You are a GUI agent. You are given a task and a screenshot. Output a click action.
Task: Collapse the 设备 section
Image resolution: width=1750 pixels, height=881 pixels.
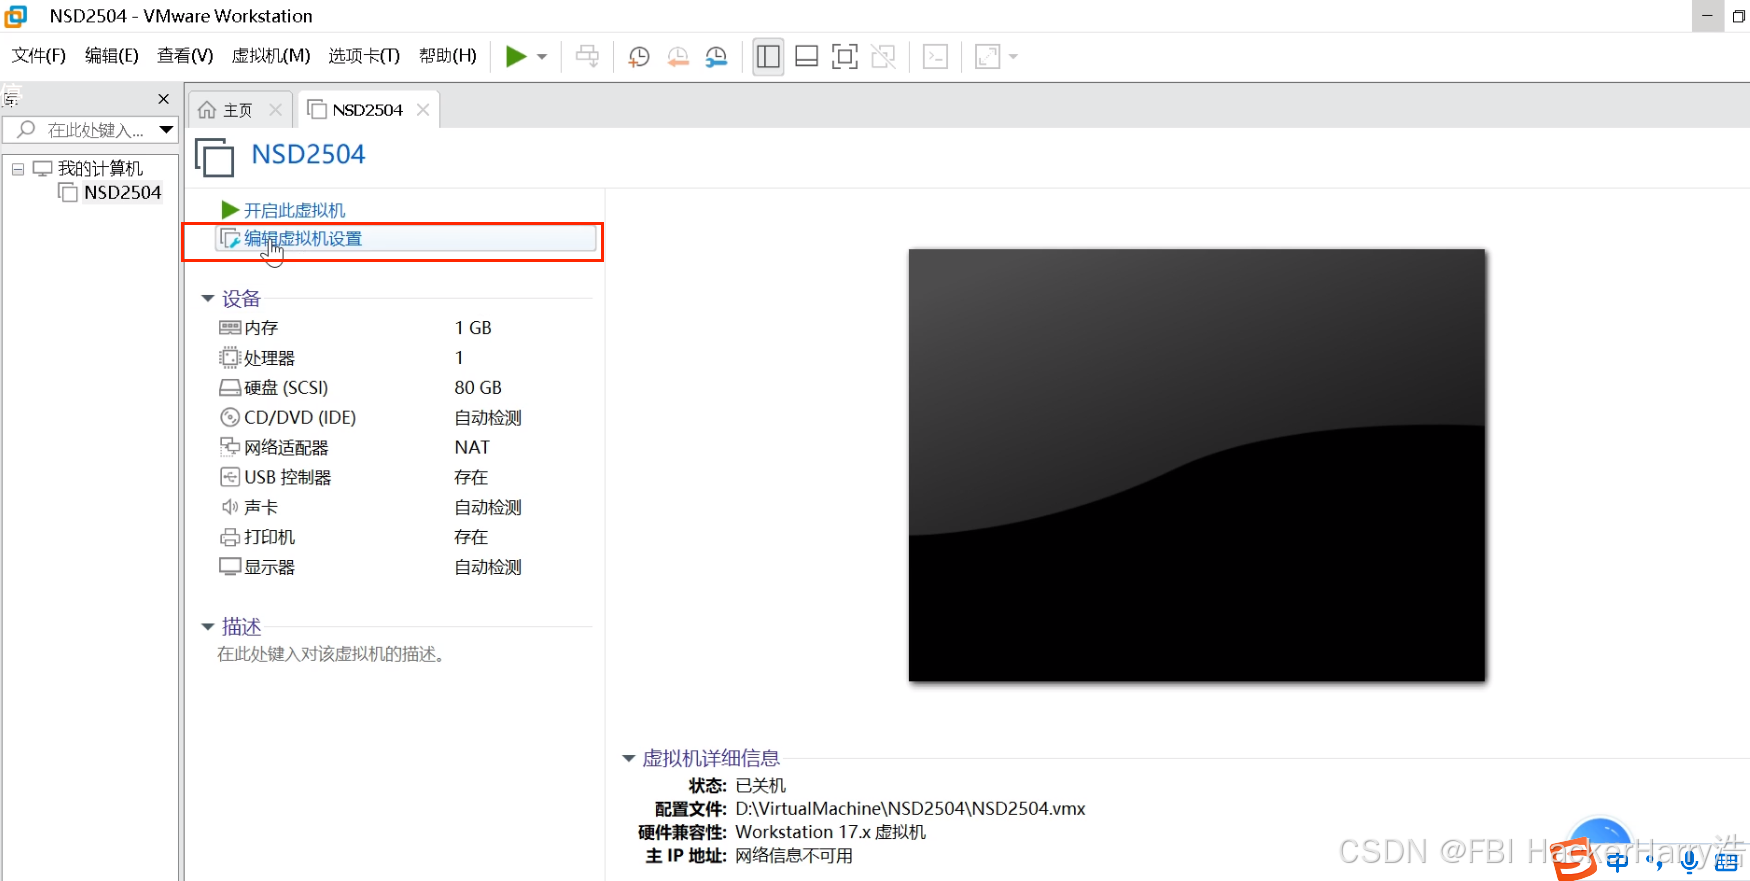pos(208,298)
